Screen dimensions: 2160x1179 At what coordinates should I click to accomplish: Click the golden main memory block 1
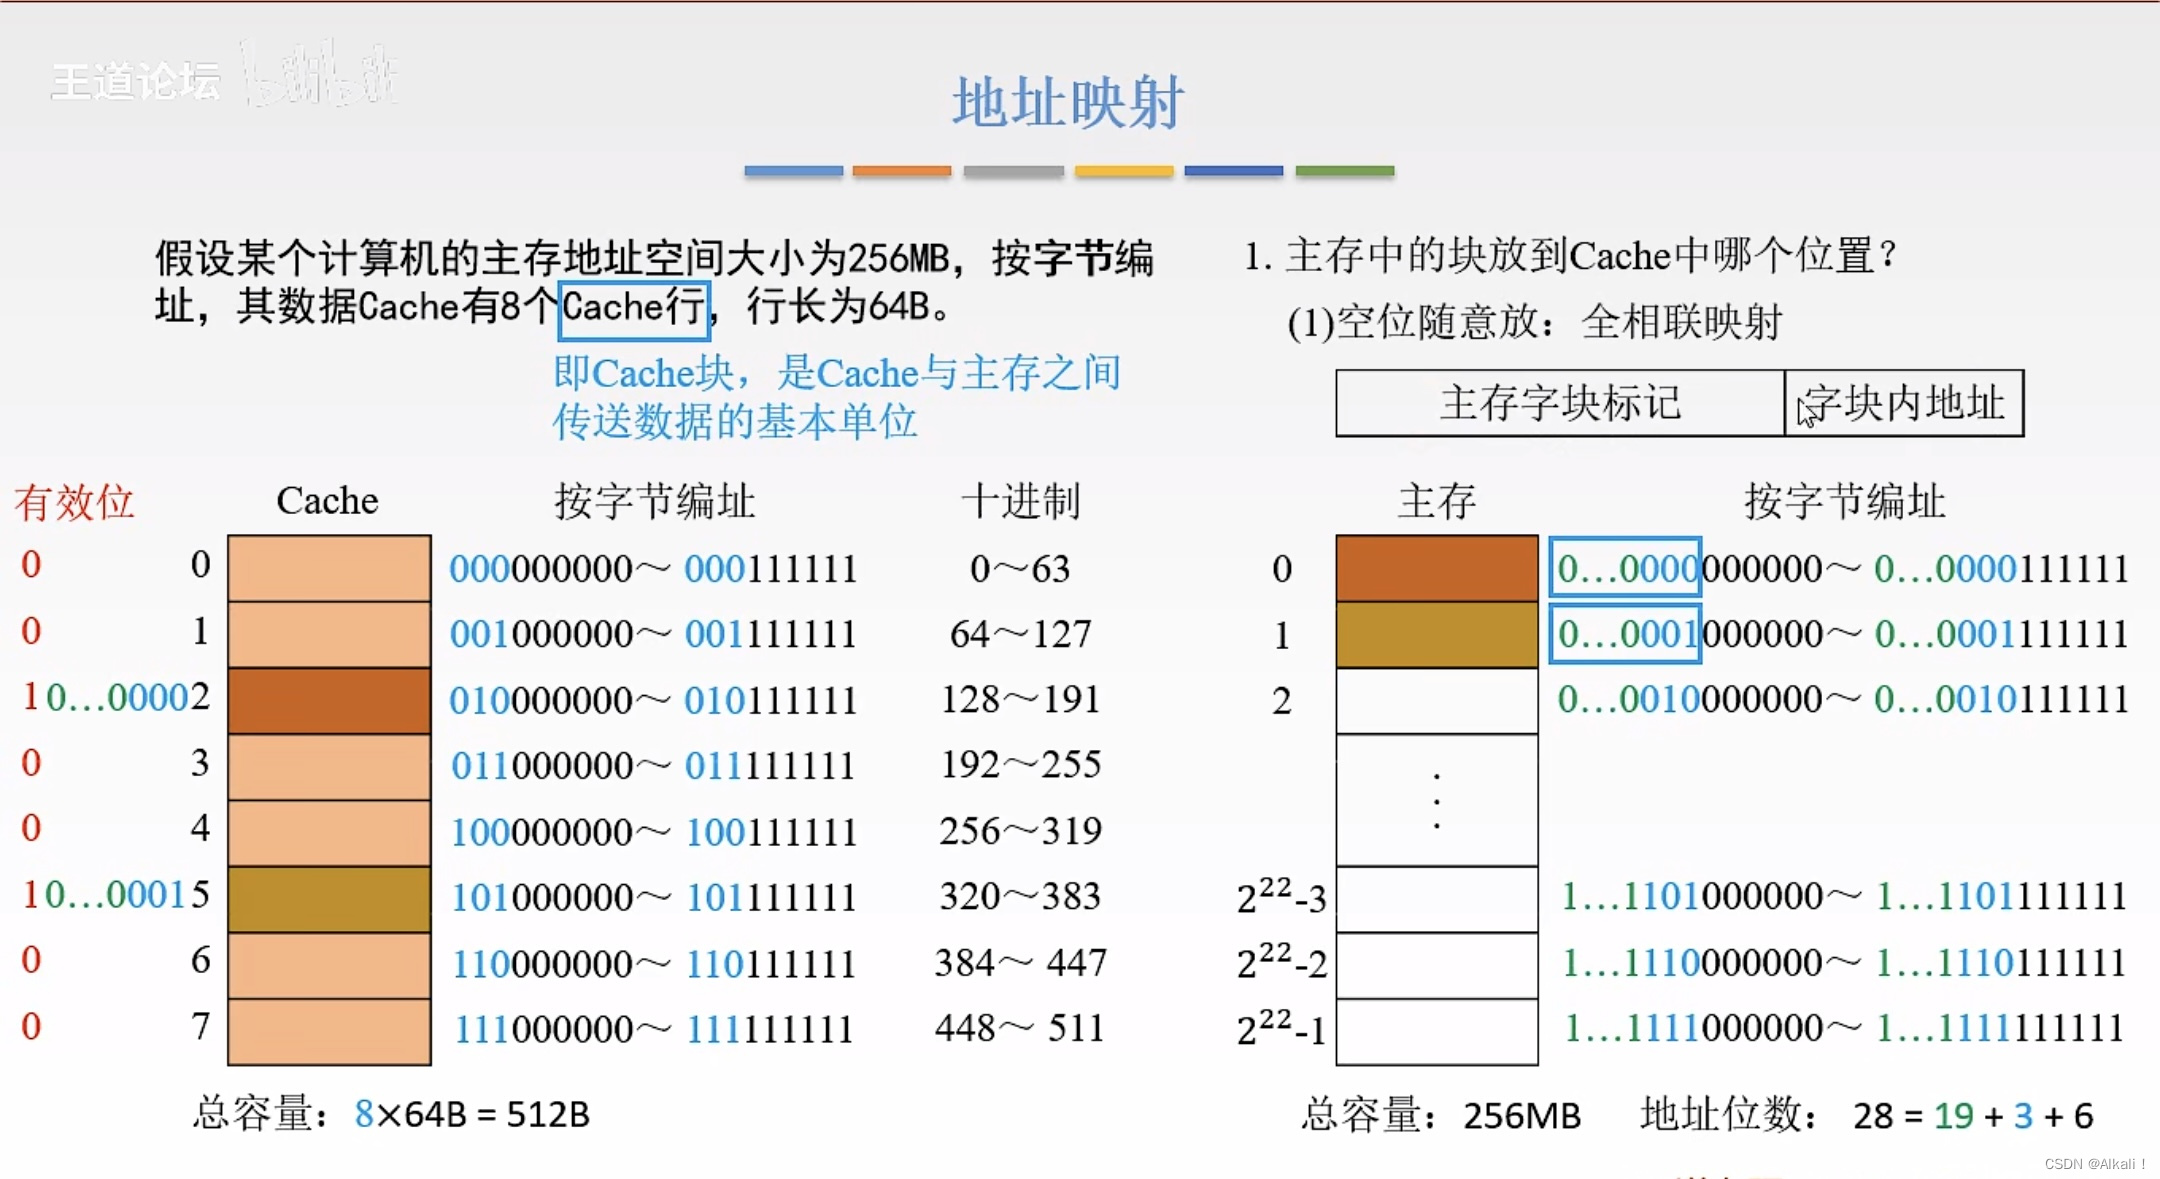tap(1436, 634)
